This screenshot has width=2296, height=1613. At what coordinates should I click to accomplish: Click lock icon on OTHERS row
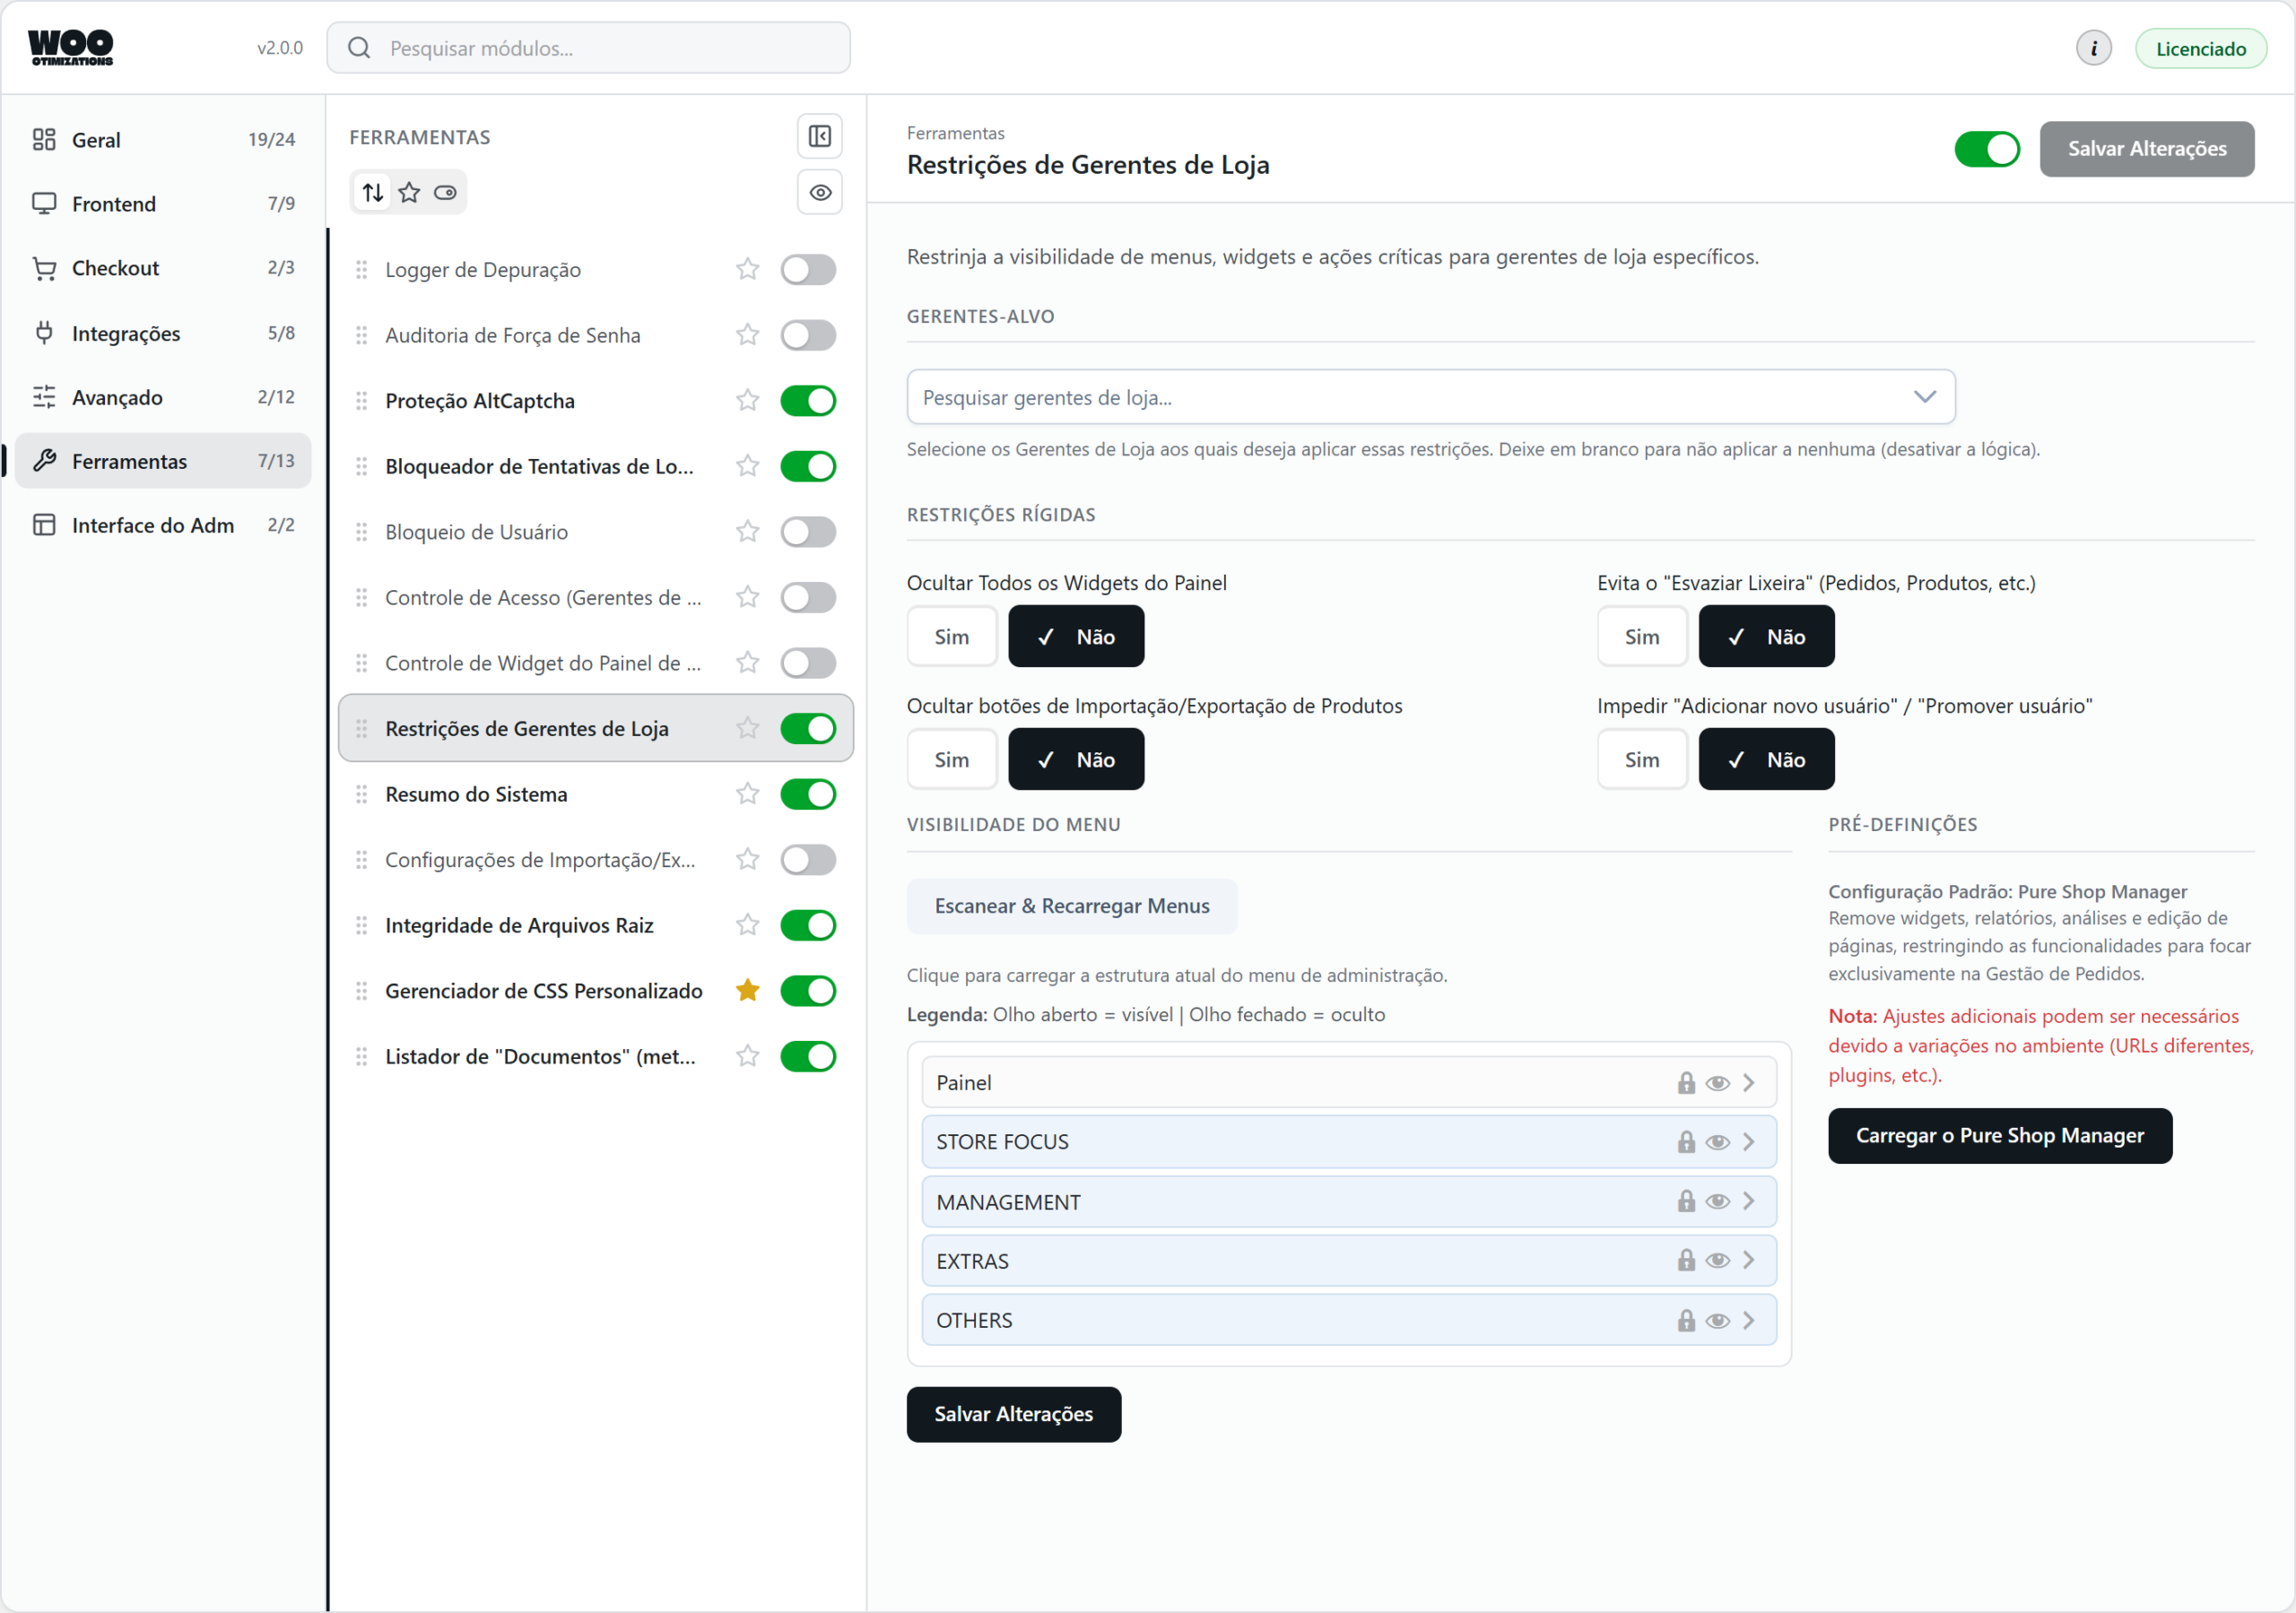tap(1686, 1319)
